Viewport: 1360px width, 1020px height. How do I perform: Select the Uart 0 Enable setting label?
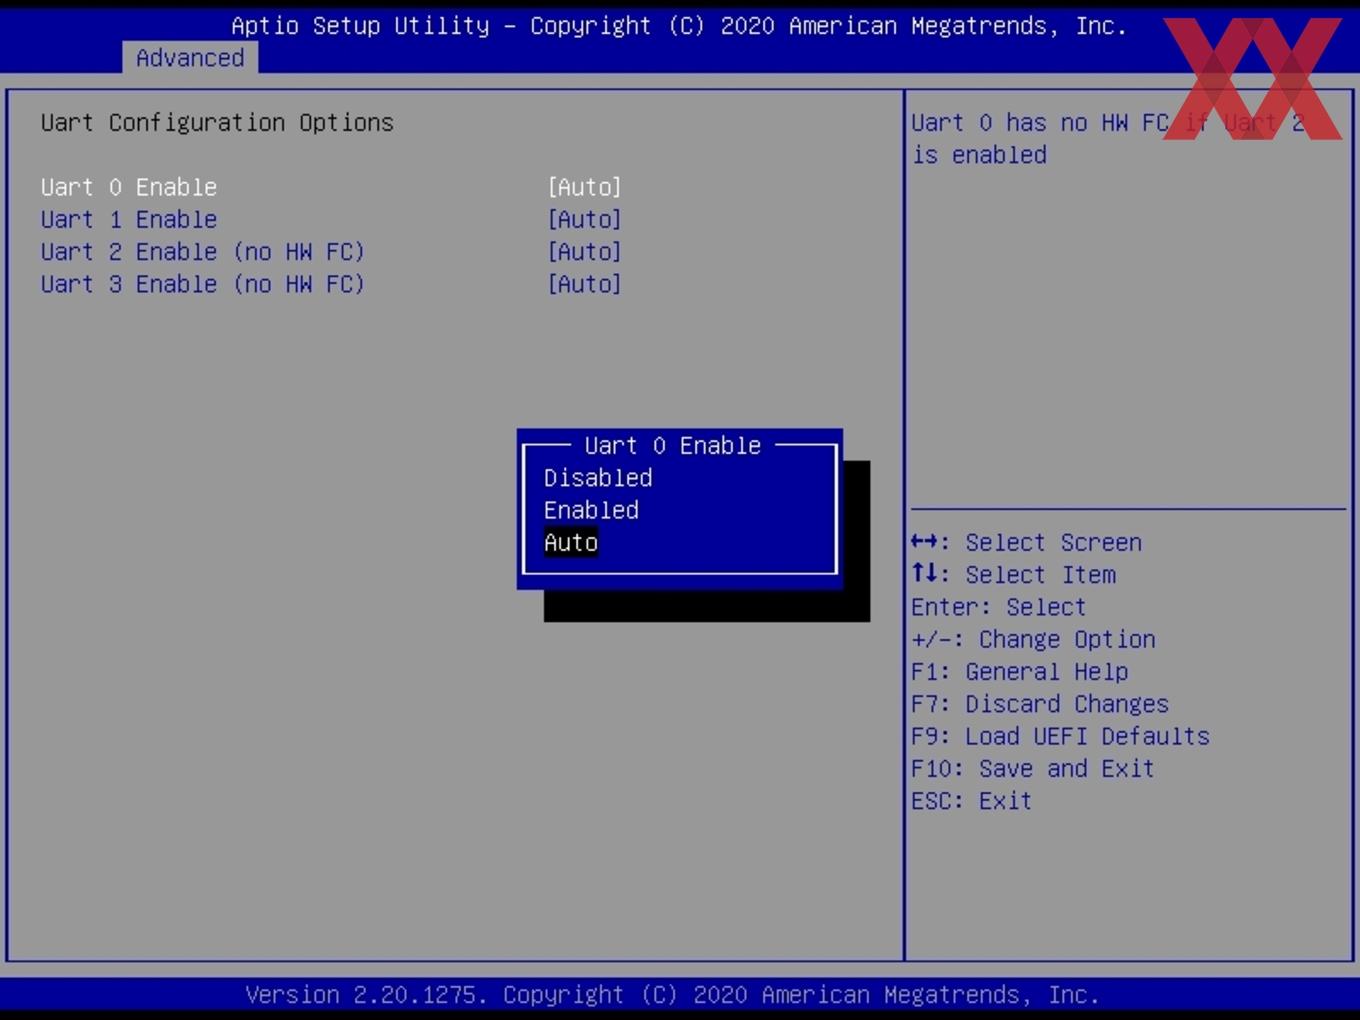(129, 187)
